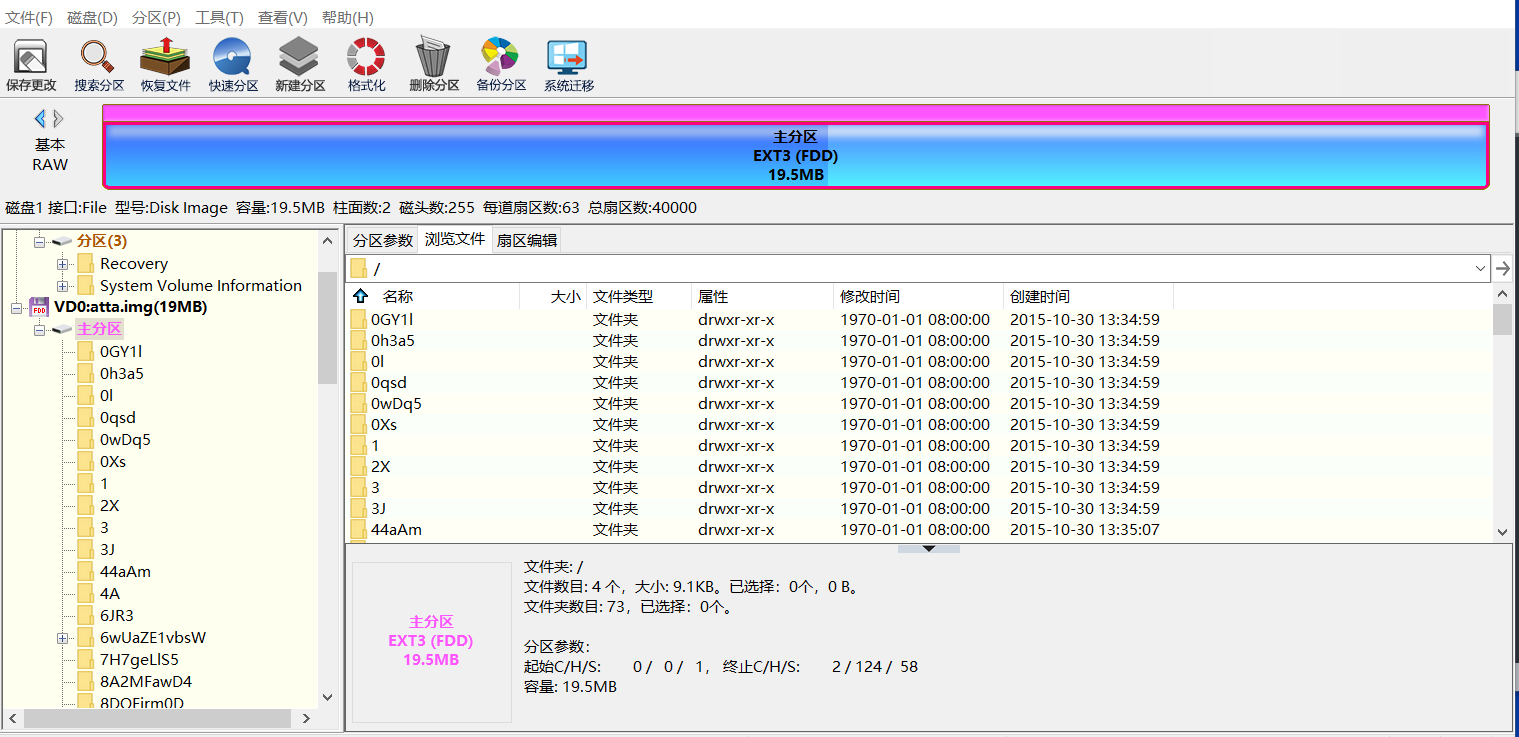Open the 分区(P) menu
This screenshot has width=1519, height=737.
click(x=156, y=18)
